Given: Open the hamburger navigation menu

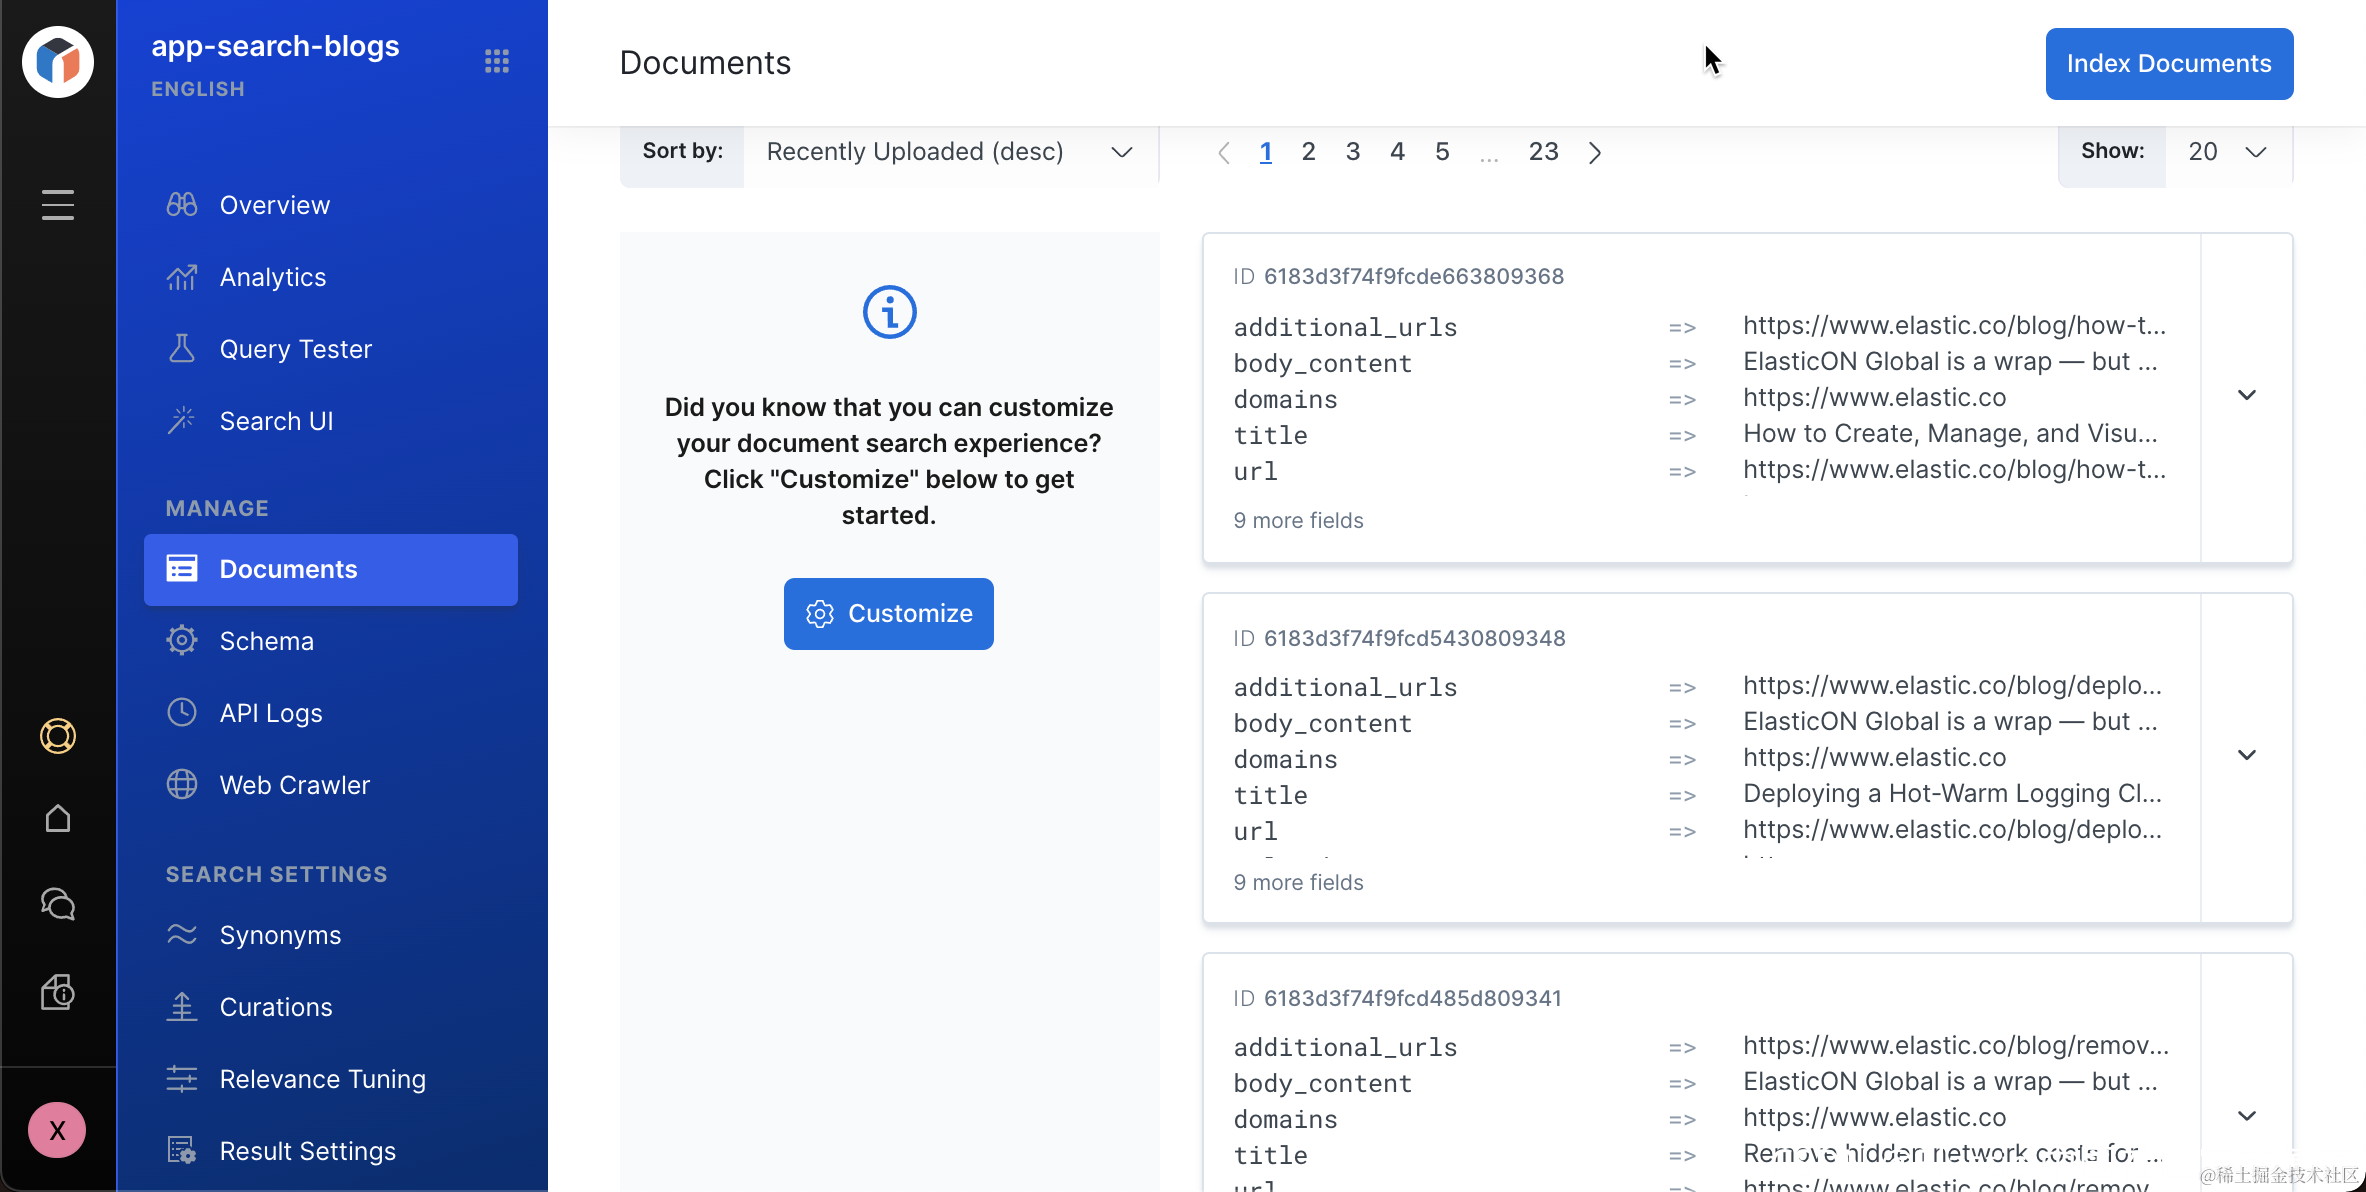Looking at the screenshot, I should [x=58, y=205].
